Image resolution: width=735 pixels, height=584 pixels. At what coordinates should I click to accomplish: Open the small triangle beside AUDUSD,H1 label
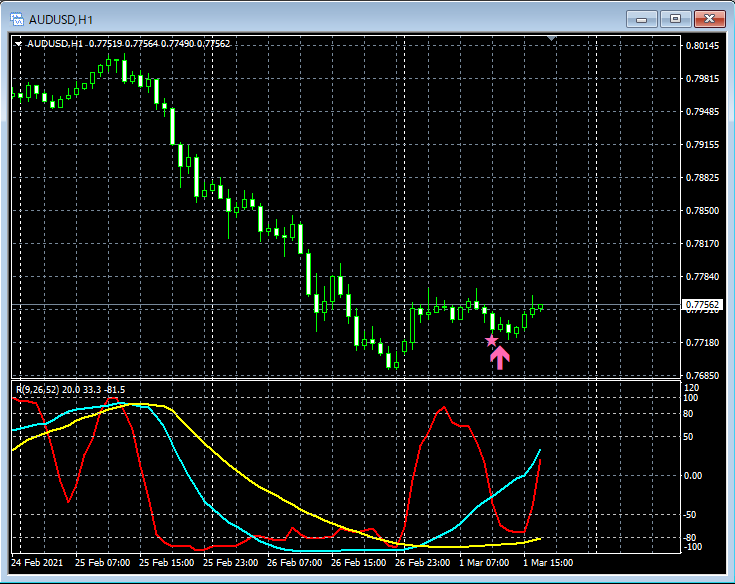[19, 44]
